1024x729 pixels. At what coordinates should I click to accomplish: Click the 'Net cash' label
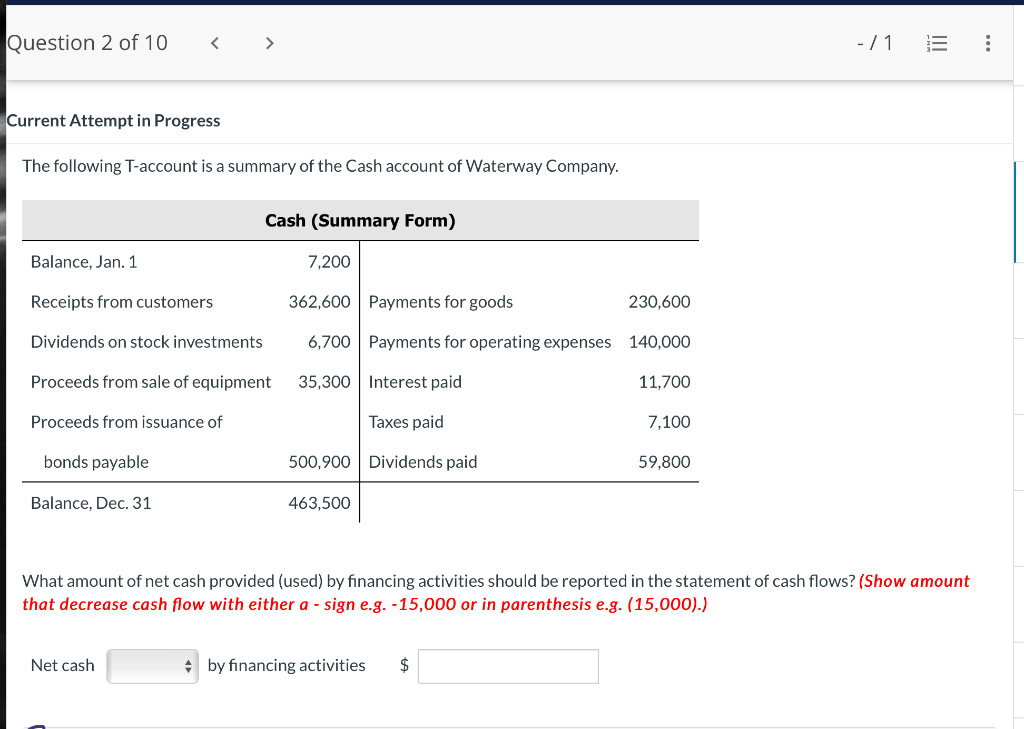click(x=63, y=666)
